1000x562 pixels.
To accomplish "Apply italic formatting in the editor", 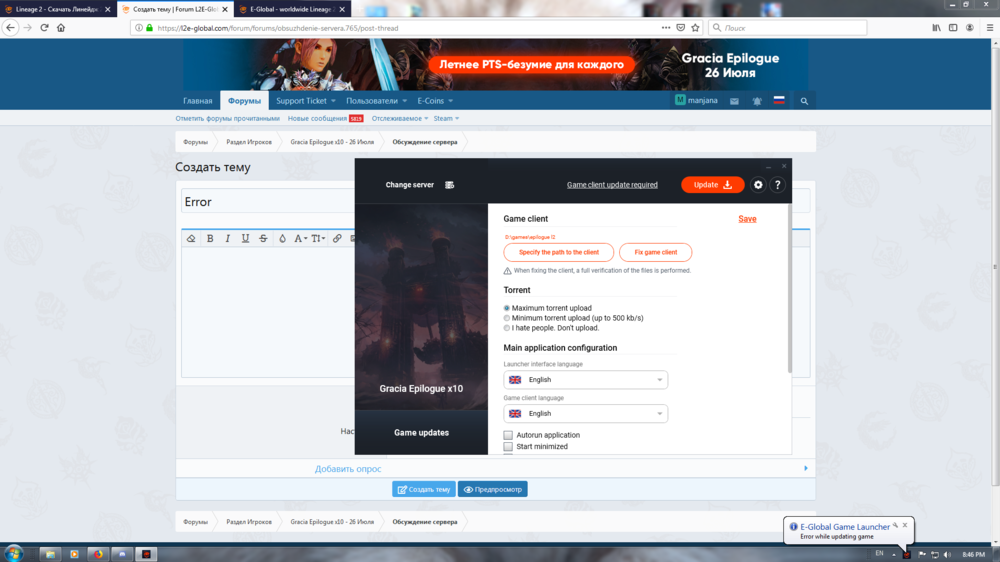I will pos(228,239).
